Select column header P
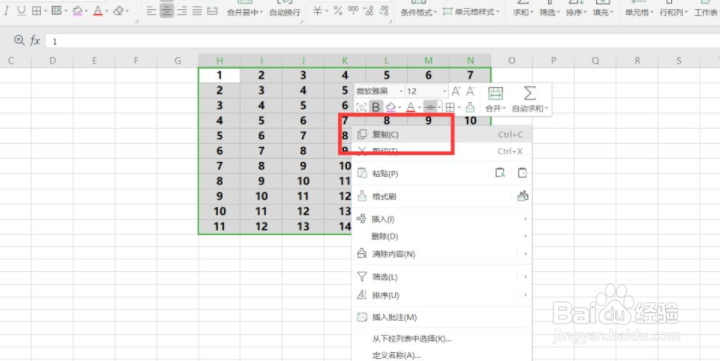 coord(553,61)
